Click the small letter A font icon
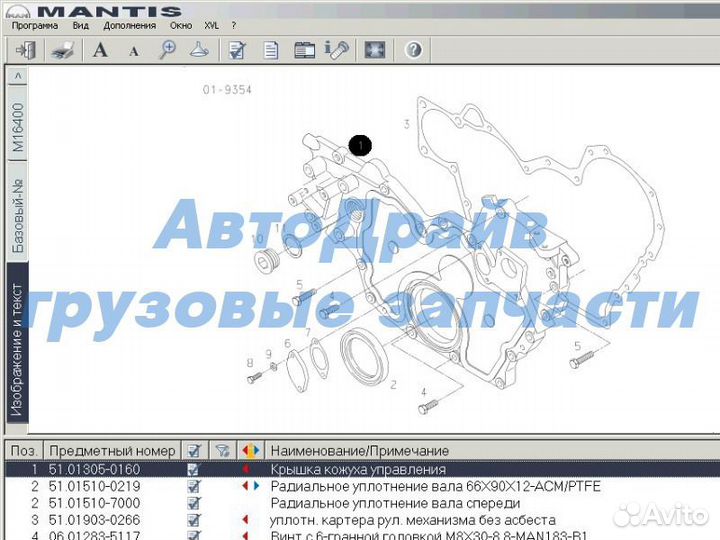720x540 pixels. pyautogui.click(x=131, y=49)
